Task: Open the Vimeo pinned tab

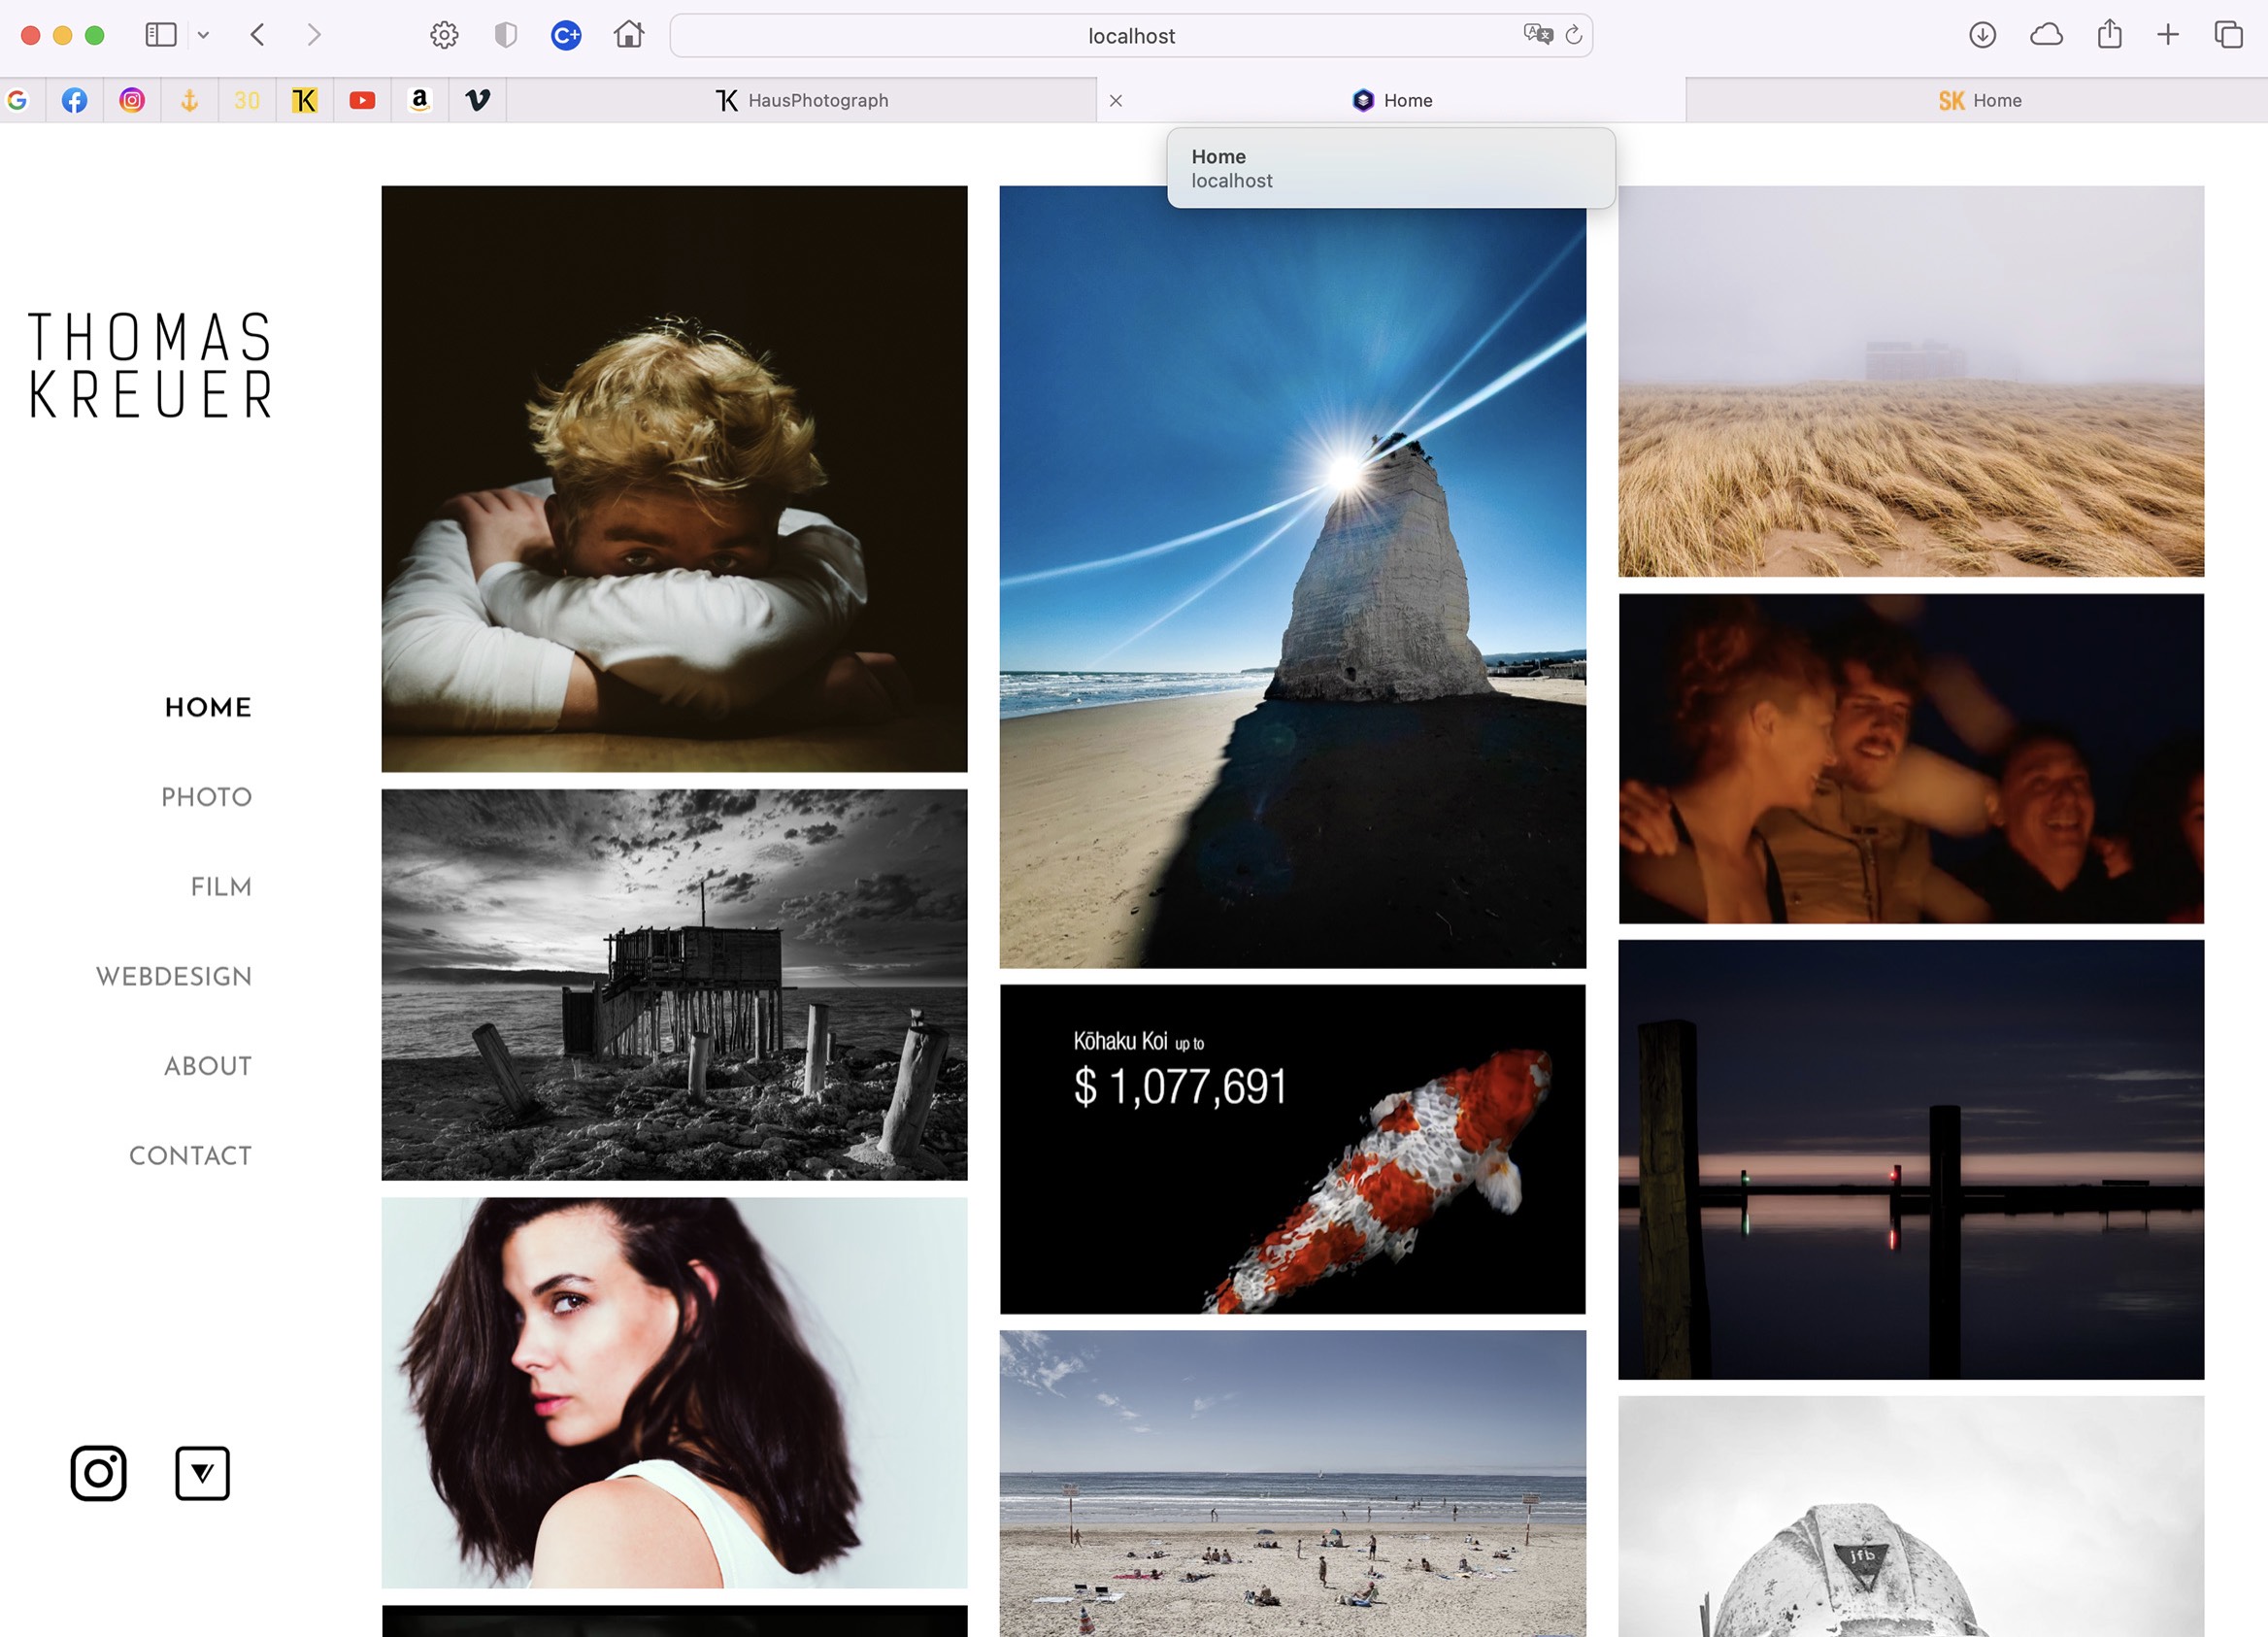Action: tap(478, 100)
